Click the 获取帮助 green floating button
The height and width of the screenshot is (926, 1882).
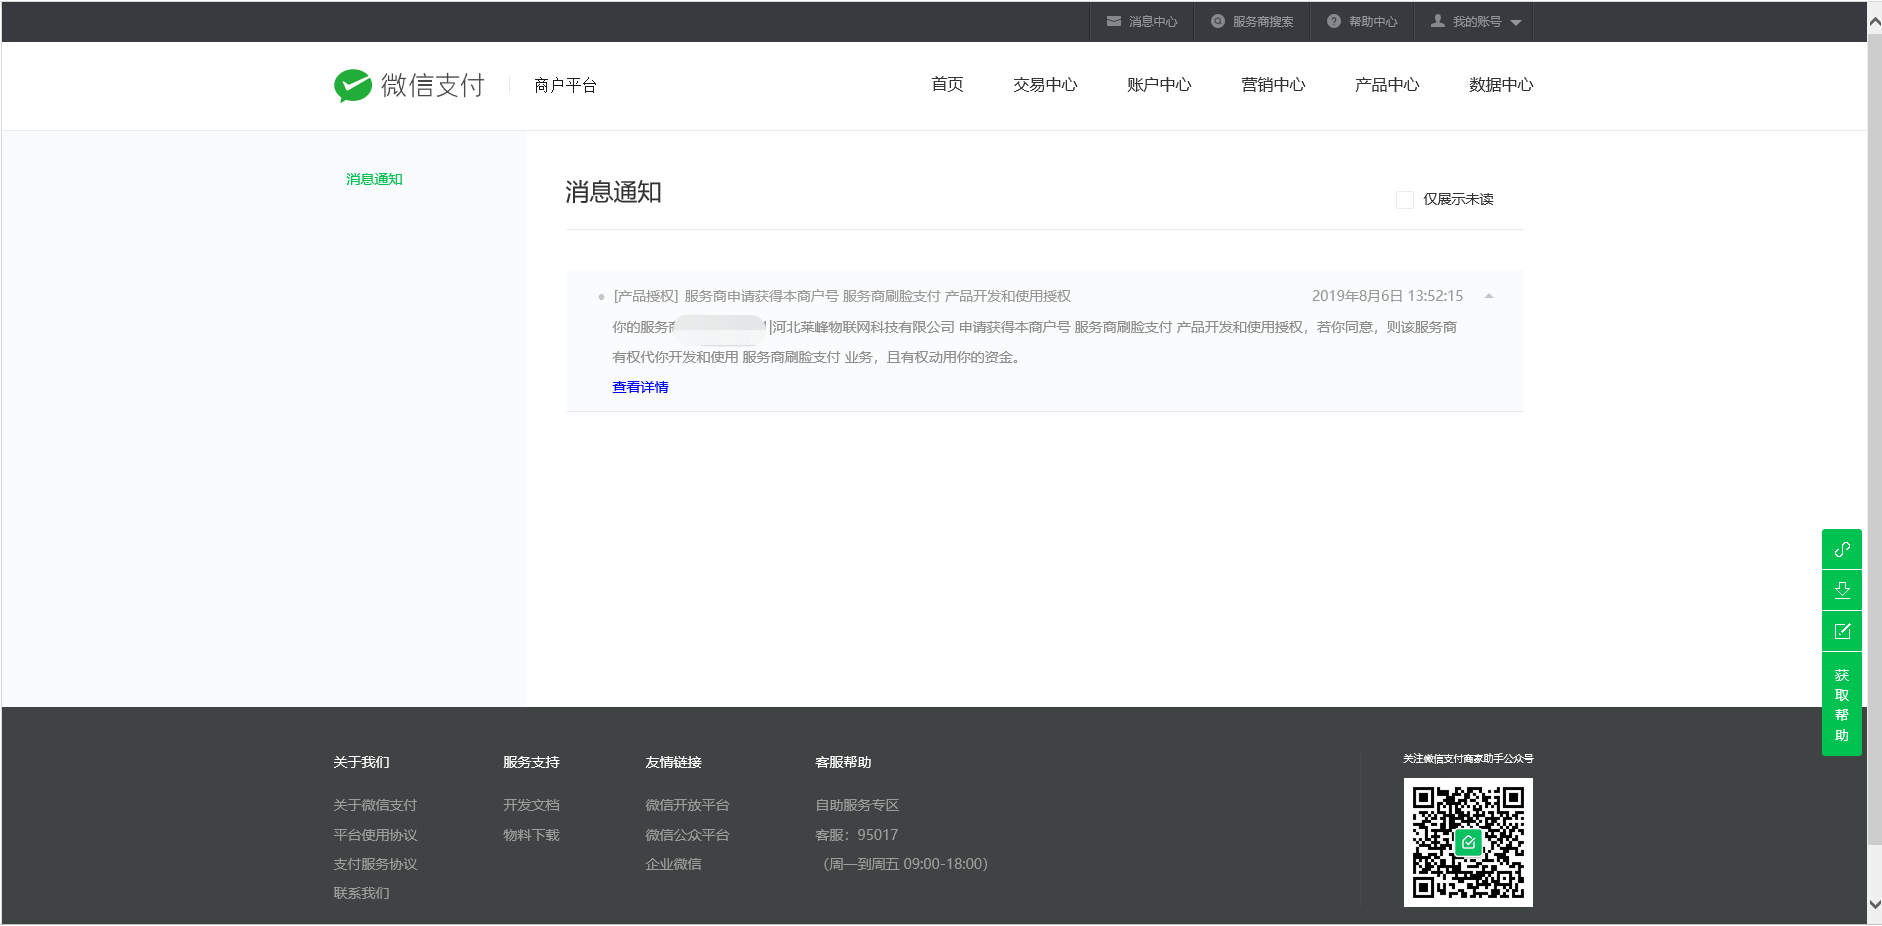pyautogui.click(x=1841, y=704)
